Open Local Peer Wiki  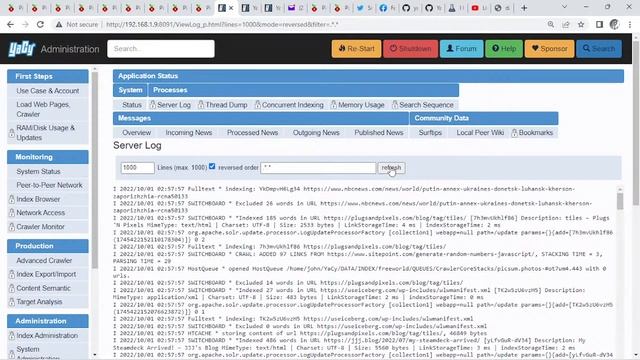coord(480,133)
